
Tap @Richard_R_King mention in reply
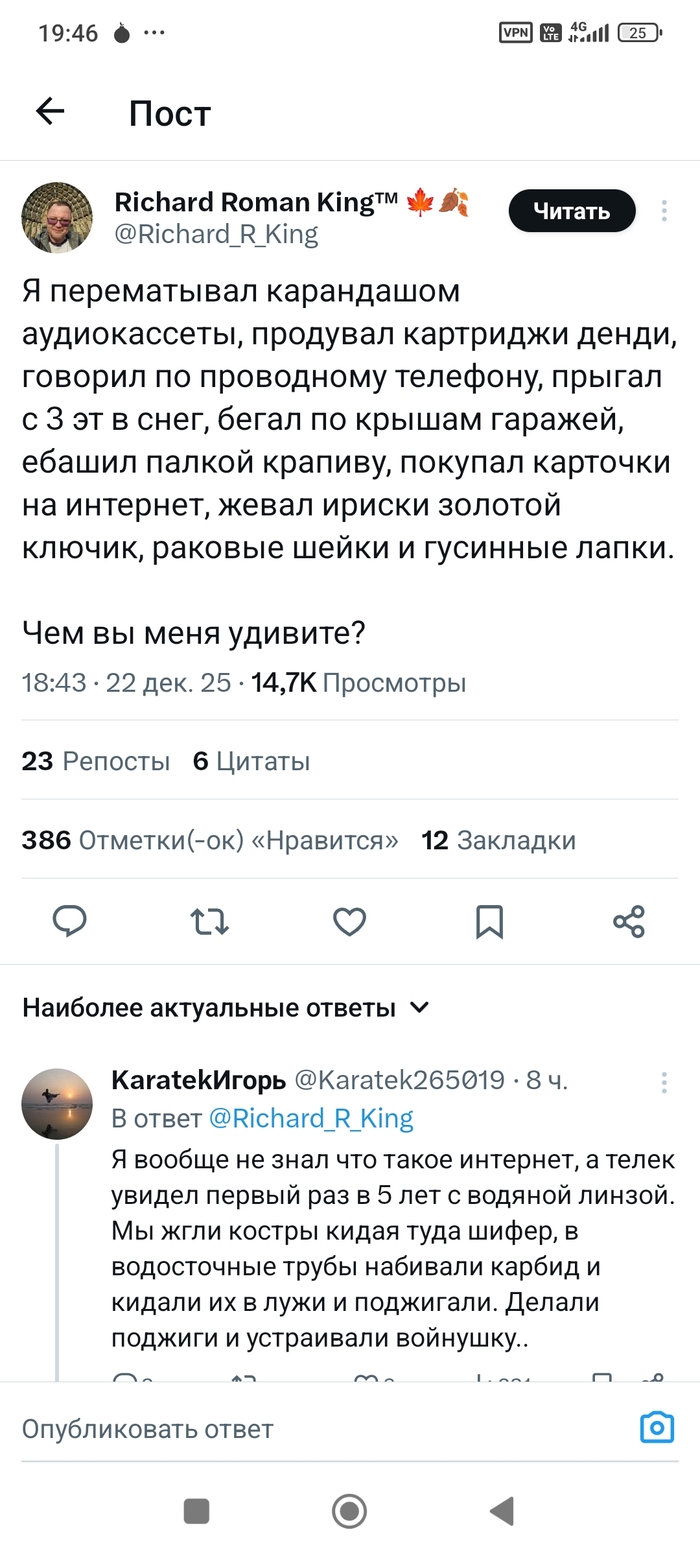tap(311, 1118)
